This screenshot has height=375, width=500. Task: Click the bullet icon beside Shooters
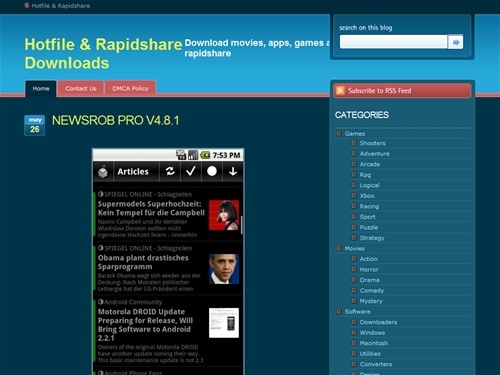[x=354, y=143]
